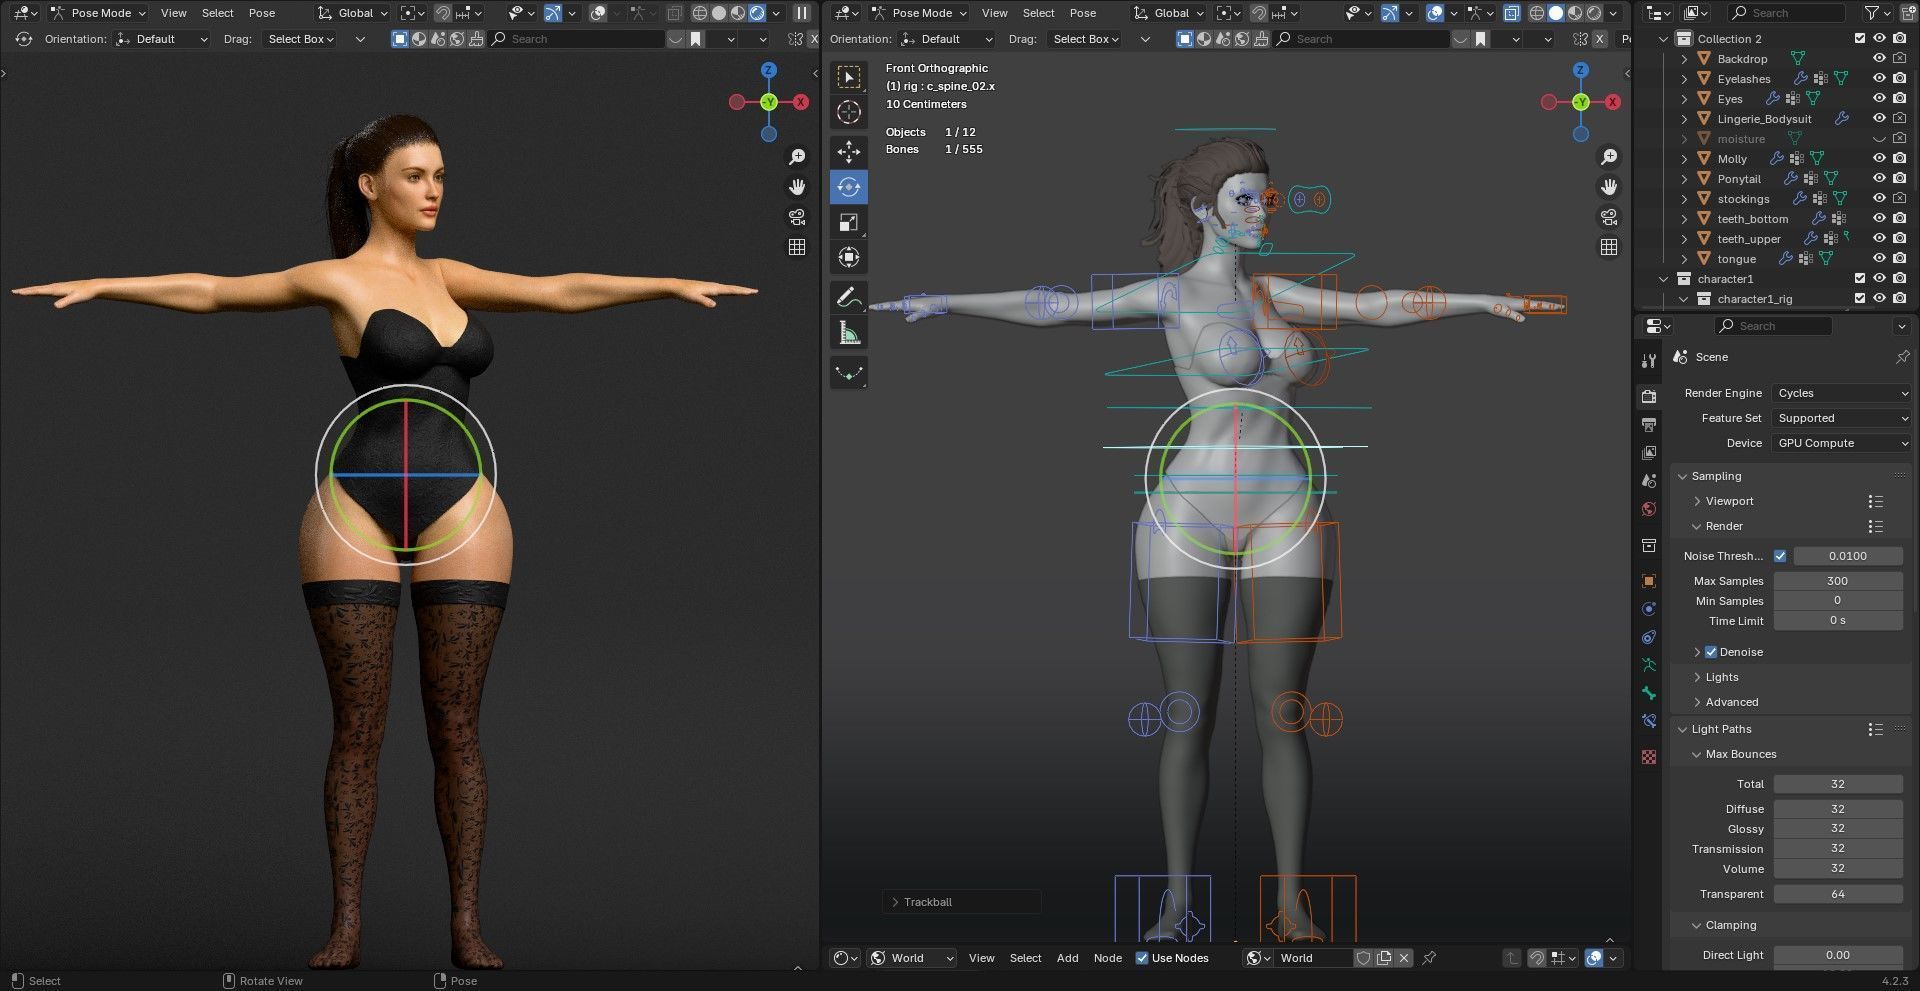The image size is (1920, 991).
Task: Choose the Select Box tool icon
Action: pos(848,77)
